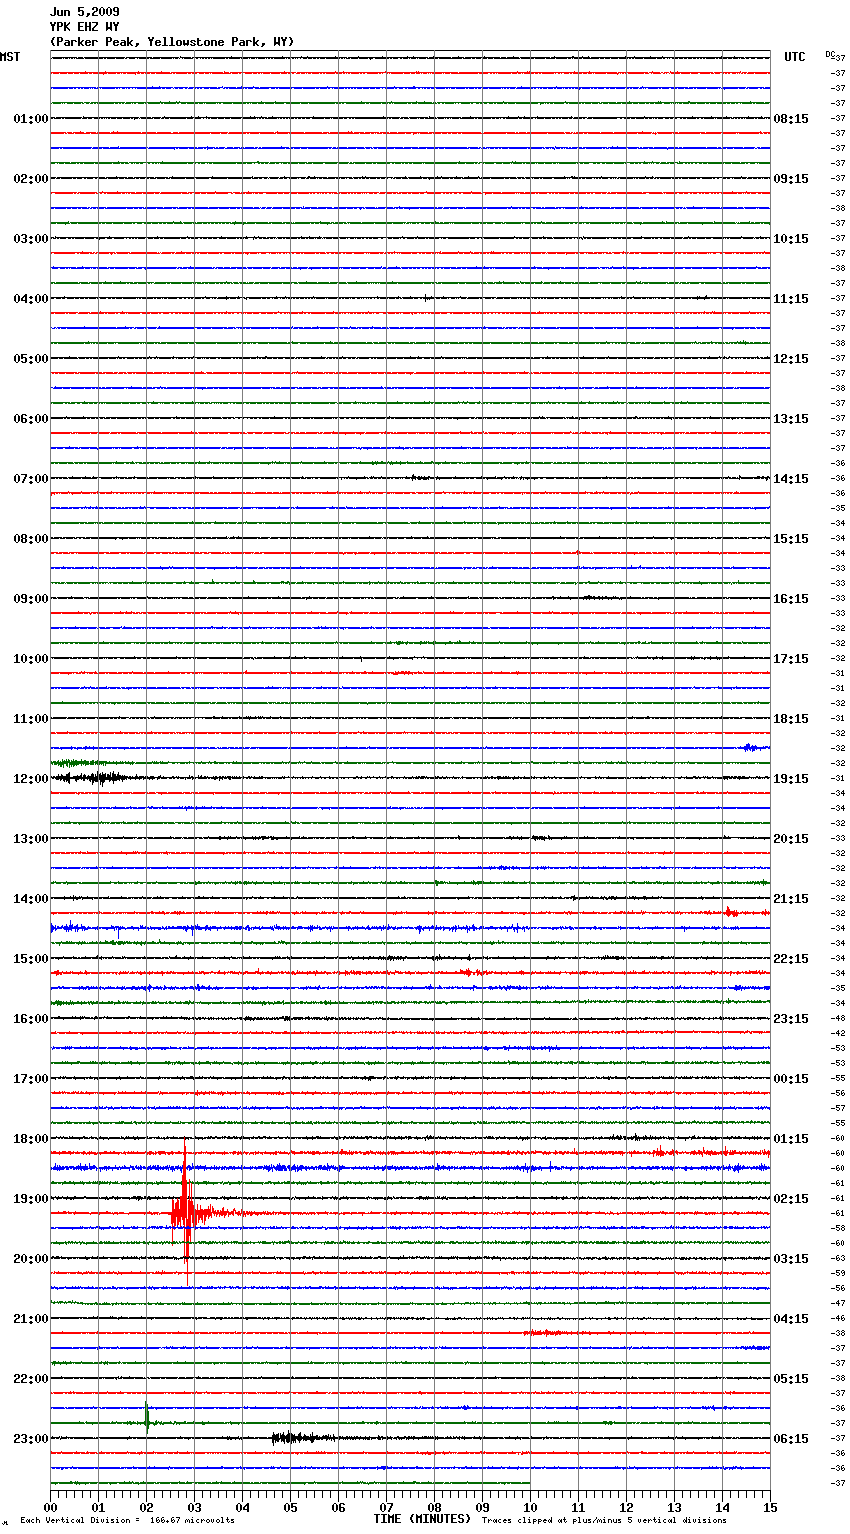Select the 18:00 MST time label
This screenshot has height=1534, width=850.
(x=31, y=1139)
